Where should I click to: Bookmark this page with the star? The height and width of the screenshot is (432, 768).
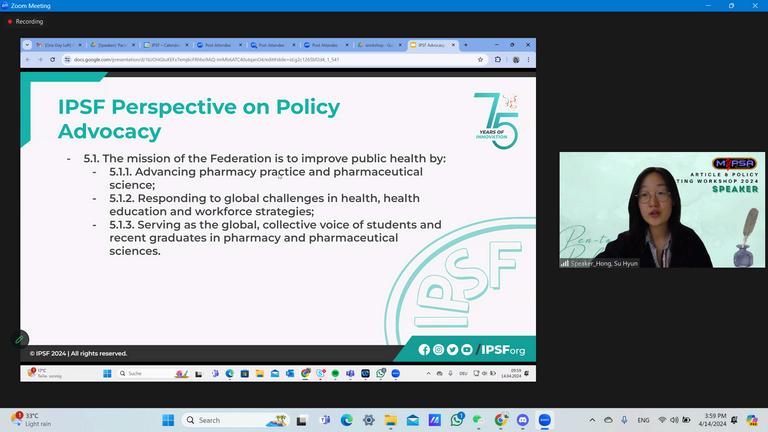tap(480, 60)
